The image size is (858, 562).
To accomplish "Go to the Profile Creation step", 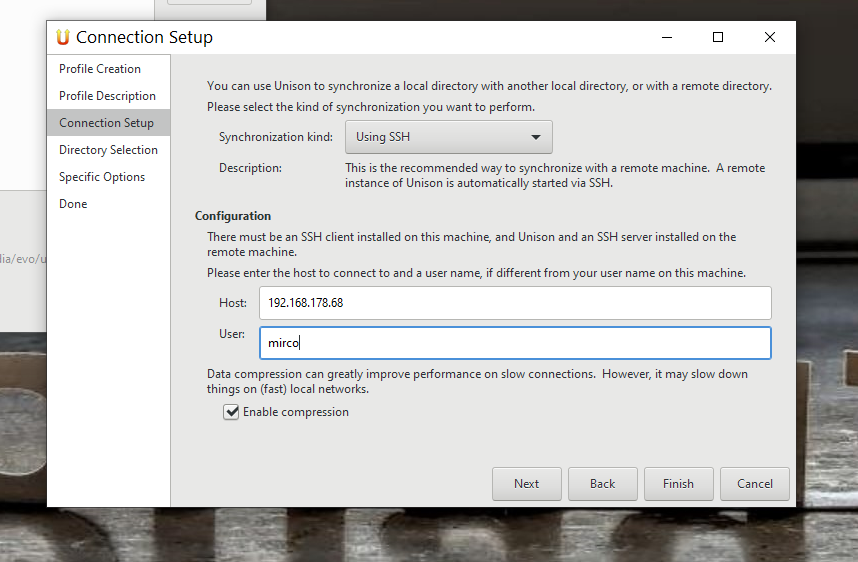I will pos(100,69).
